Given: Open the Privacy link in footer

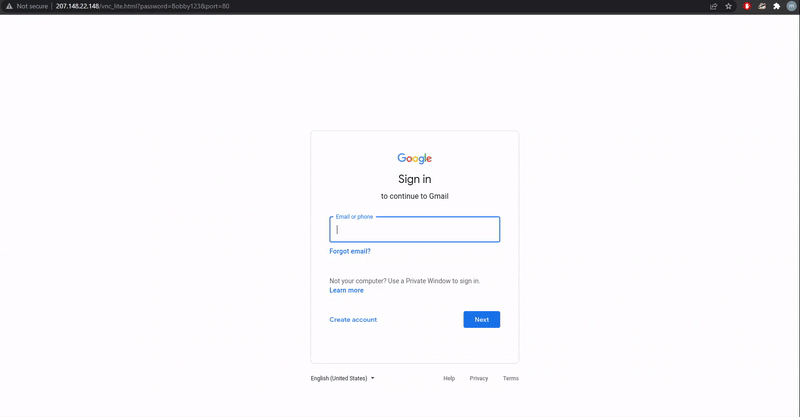Looking at the screenshot, I should (x=479, y=378).
